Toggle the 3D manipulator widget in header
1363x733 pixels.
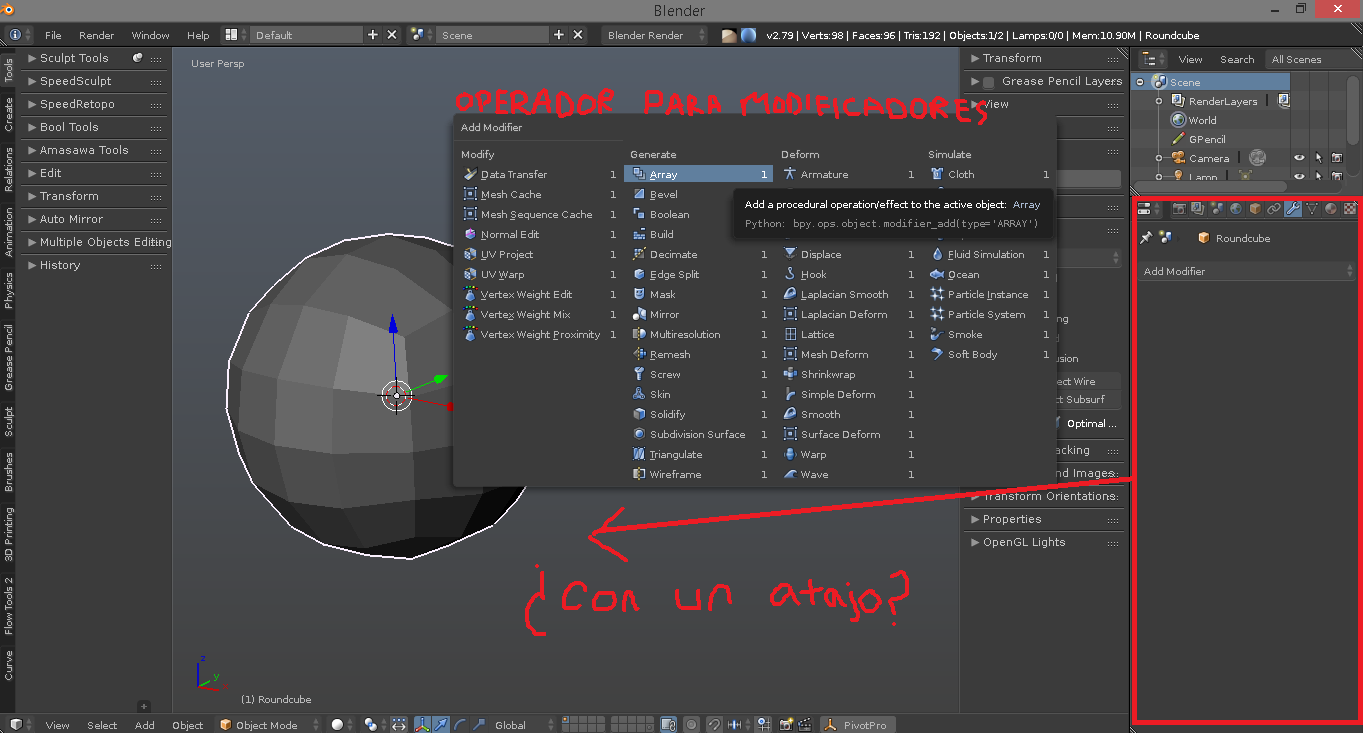[422, 725]
